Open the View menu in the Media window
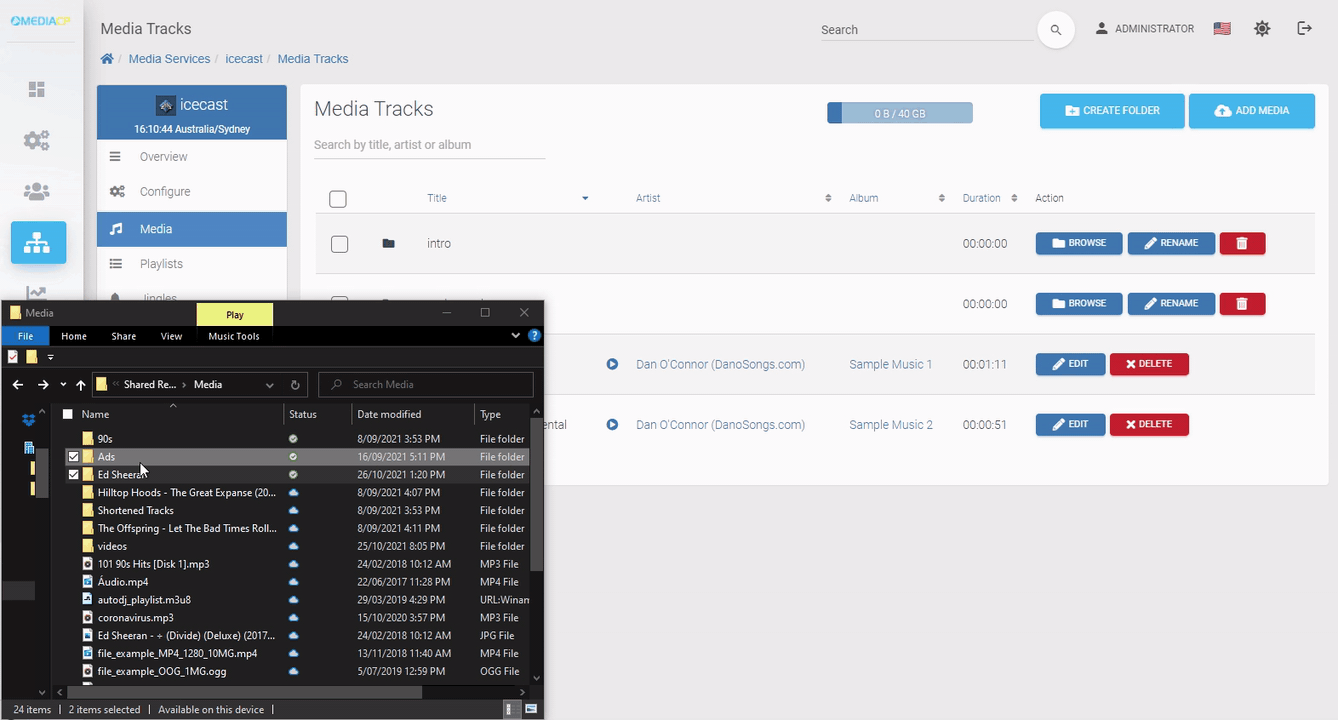 170,336
